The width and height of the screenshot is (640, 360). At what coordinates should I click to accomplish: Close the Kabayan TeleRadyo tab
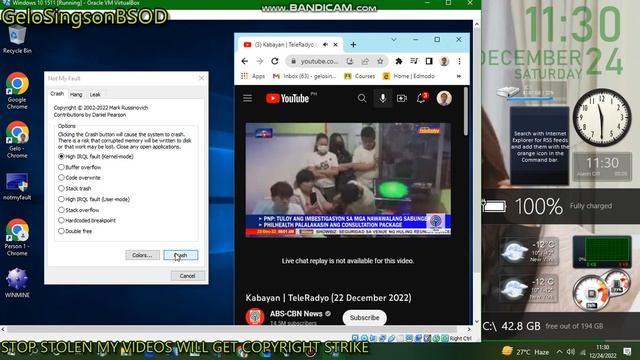[x=336, y=44]
